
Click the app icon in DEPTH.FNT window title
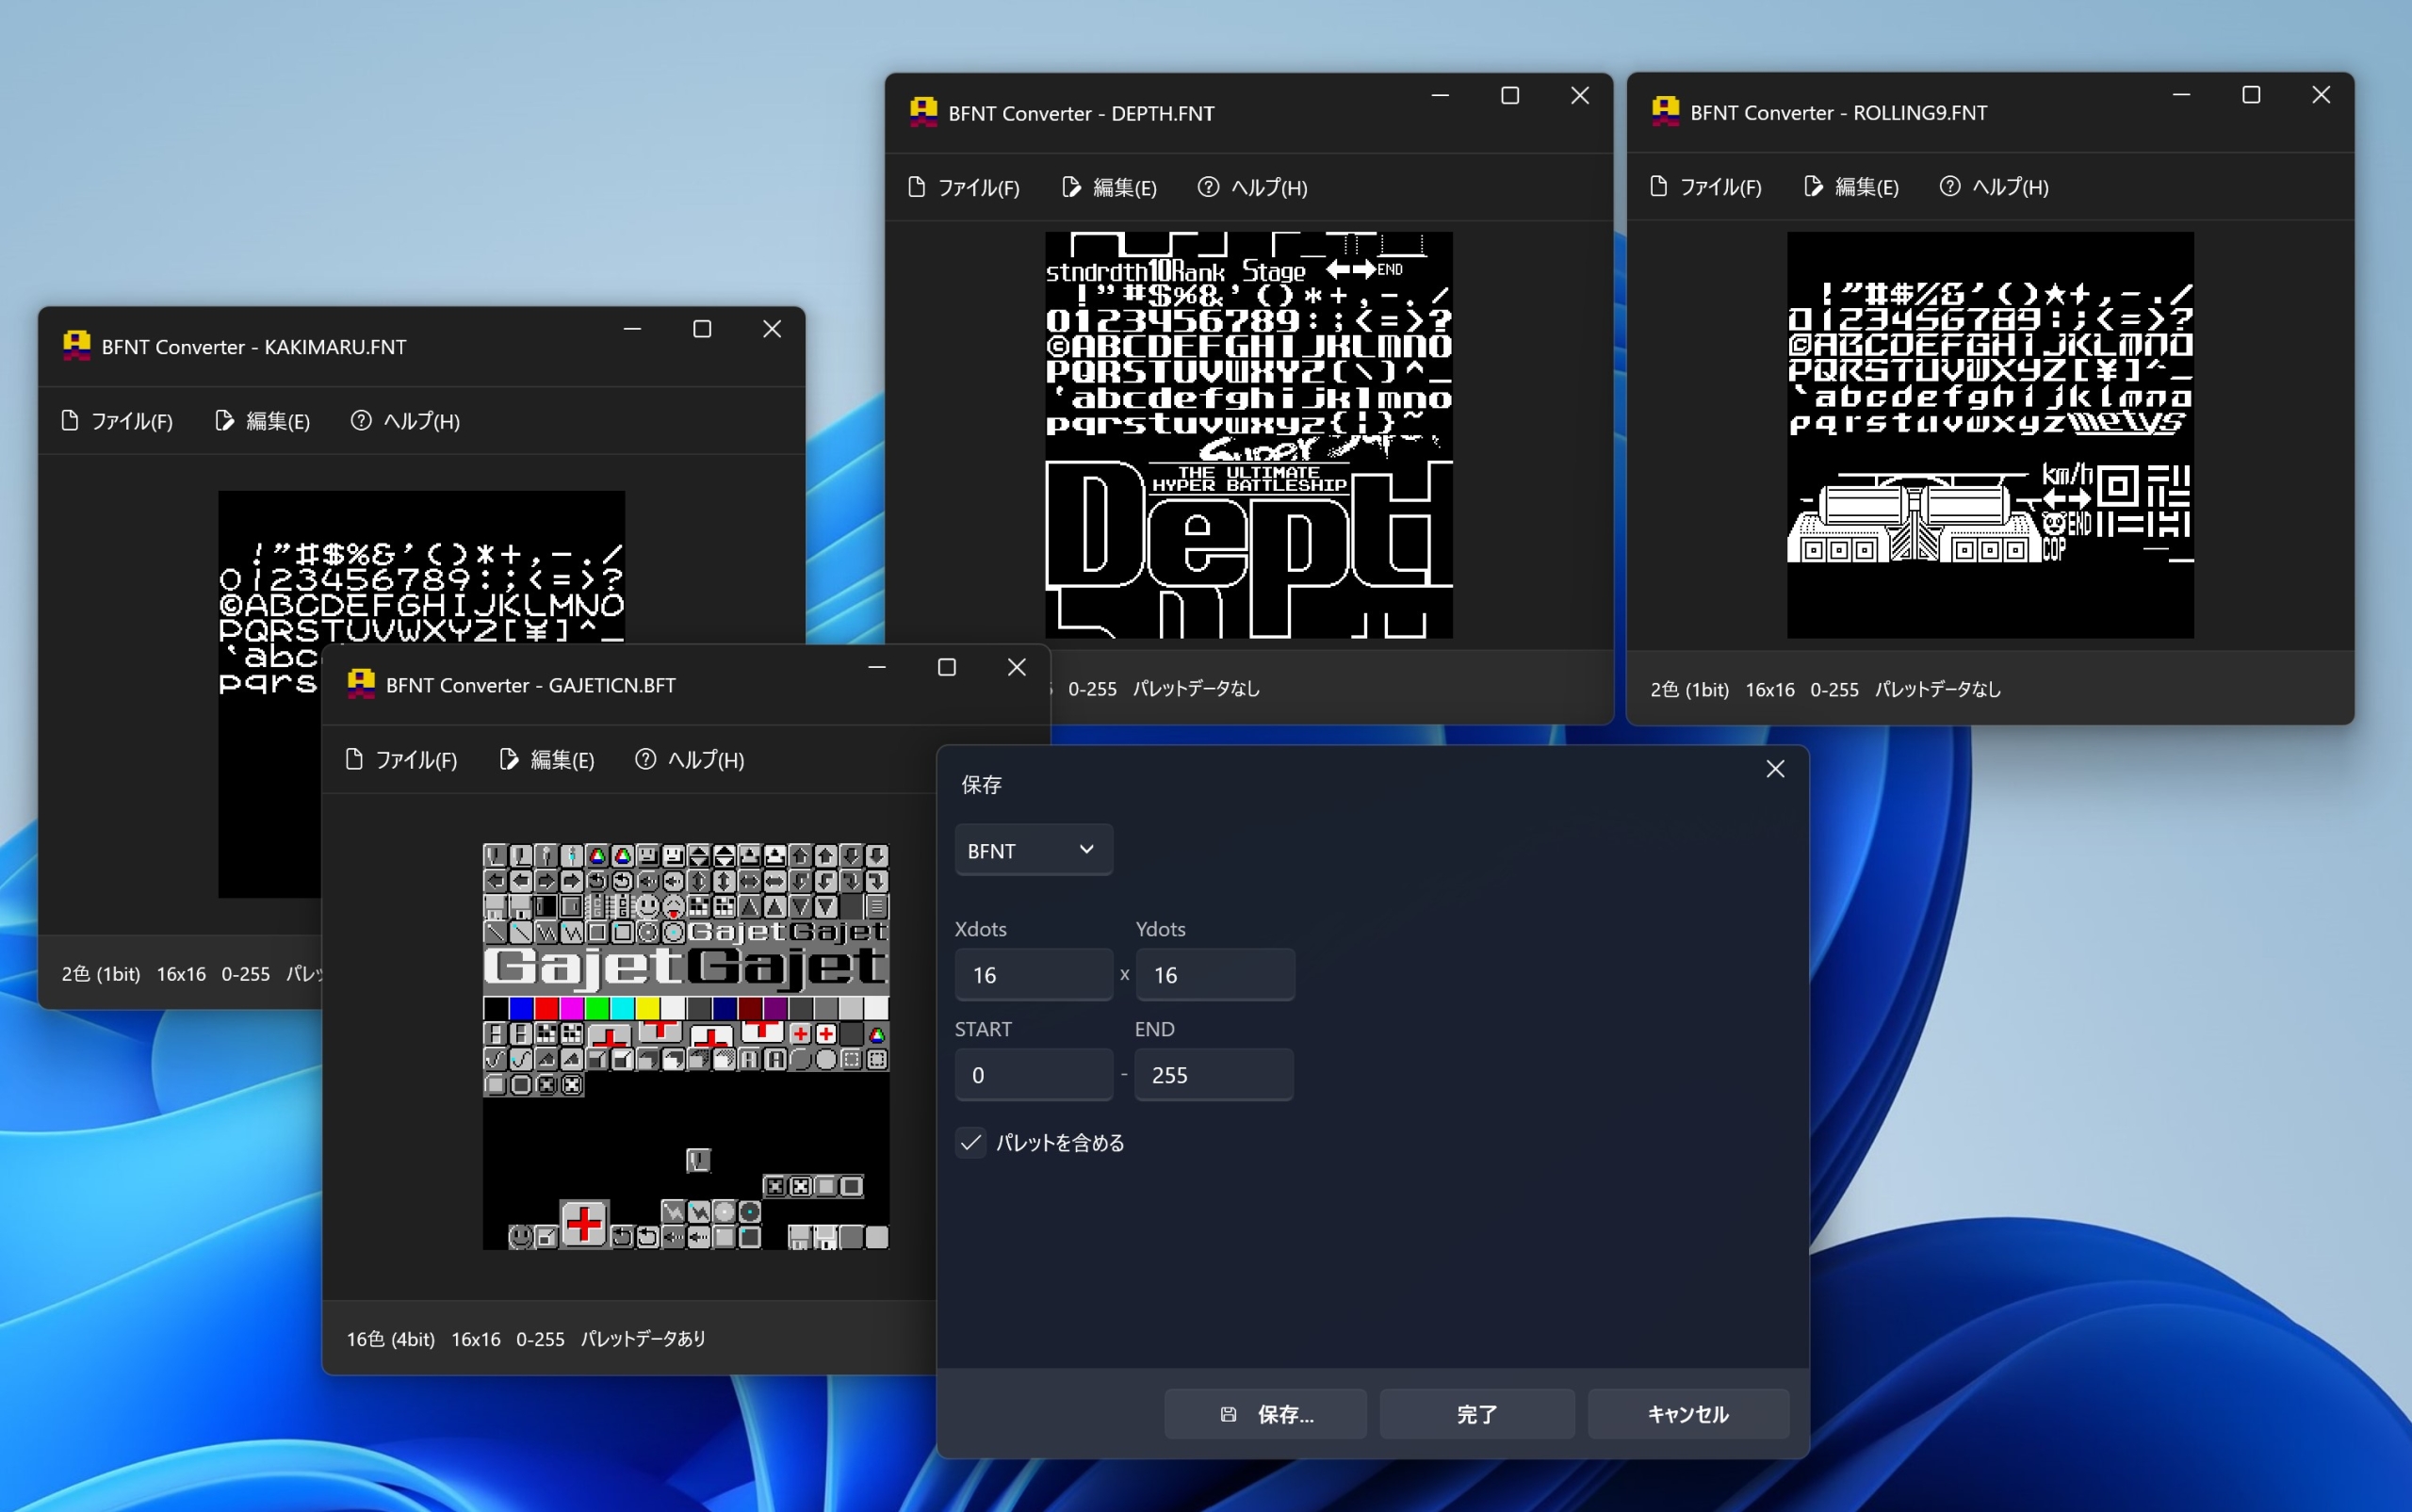click(x=922, y=112)
